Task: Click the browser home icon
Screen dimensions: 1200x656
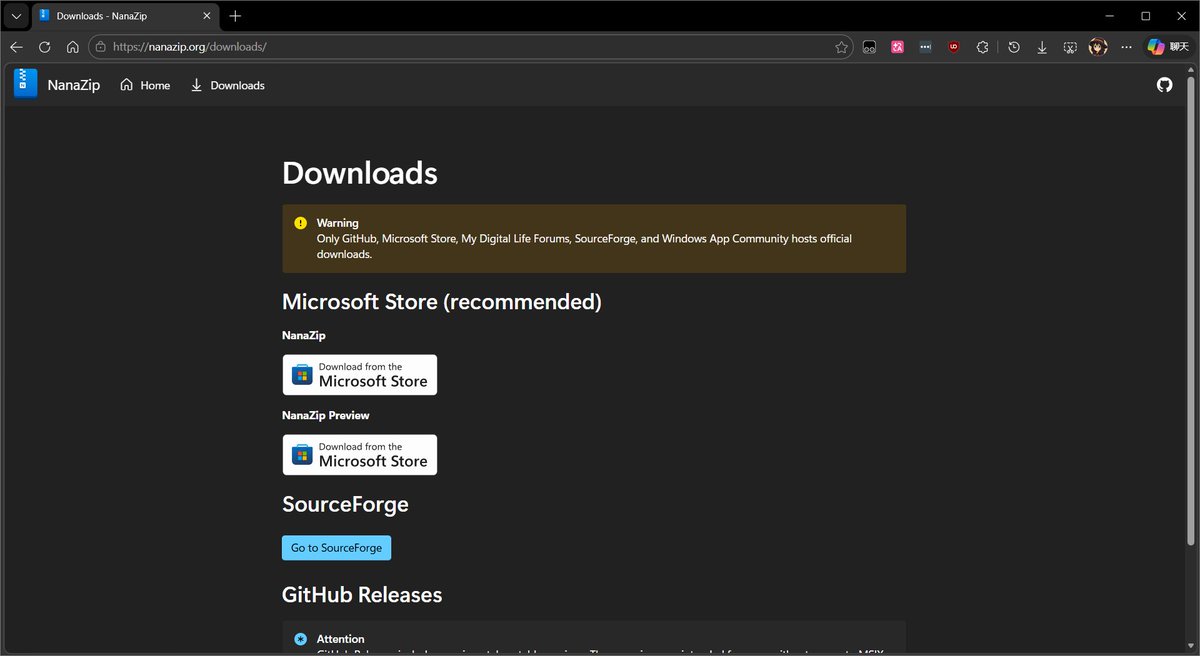Action: [72, 47]
